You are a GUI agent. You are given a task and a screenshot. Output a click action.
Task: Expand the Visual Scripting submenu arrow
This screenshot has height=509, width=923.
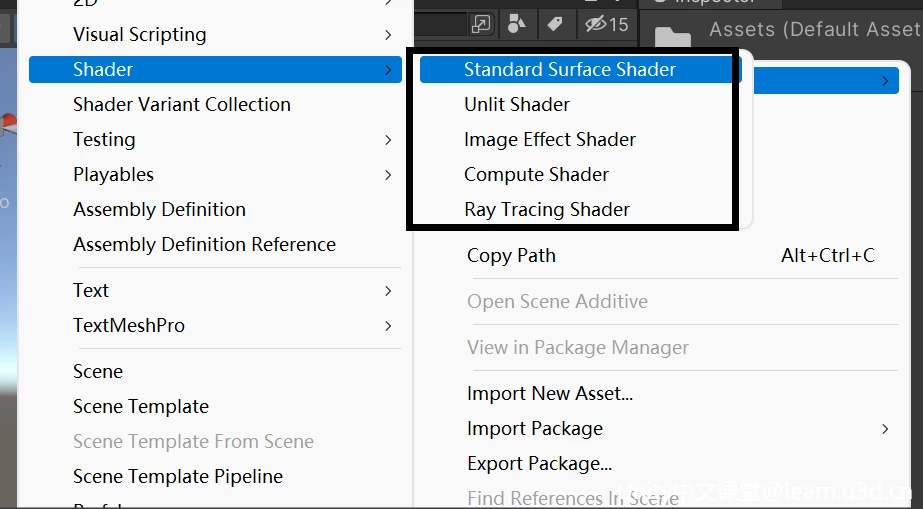(x=388, y=35)
